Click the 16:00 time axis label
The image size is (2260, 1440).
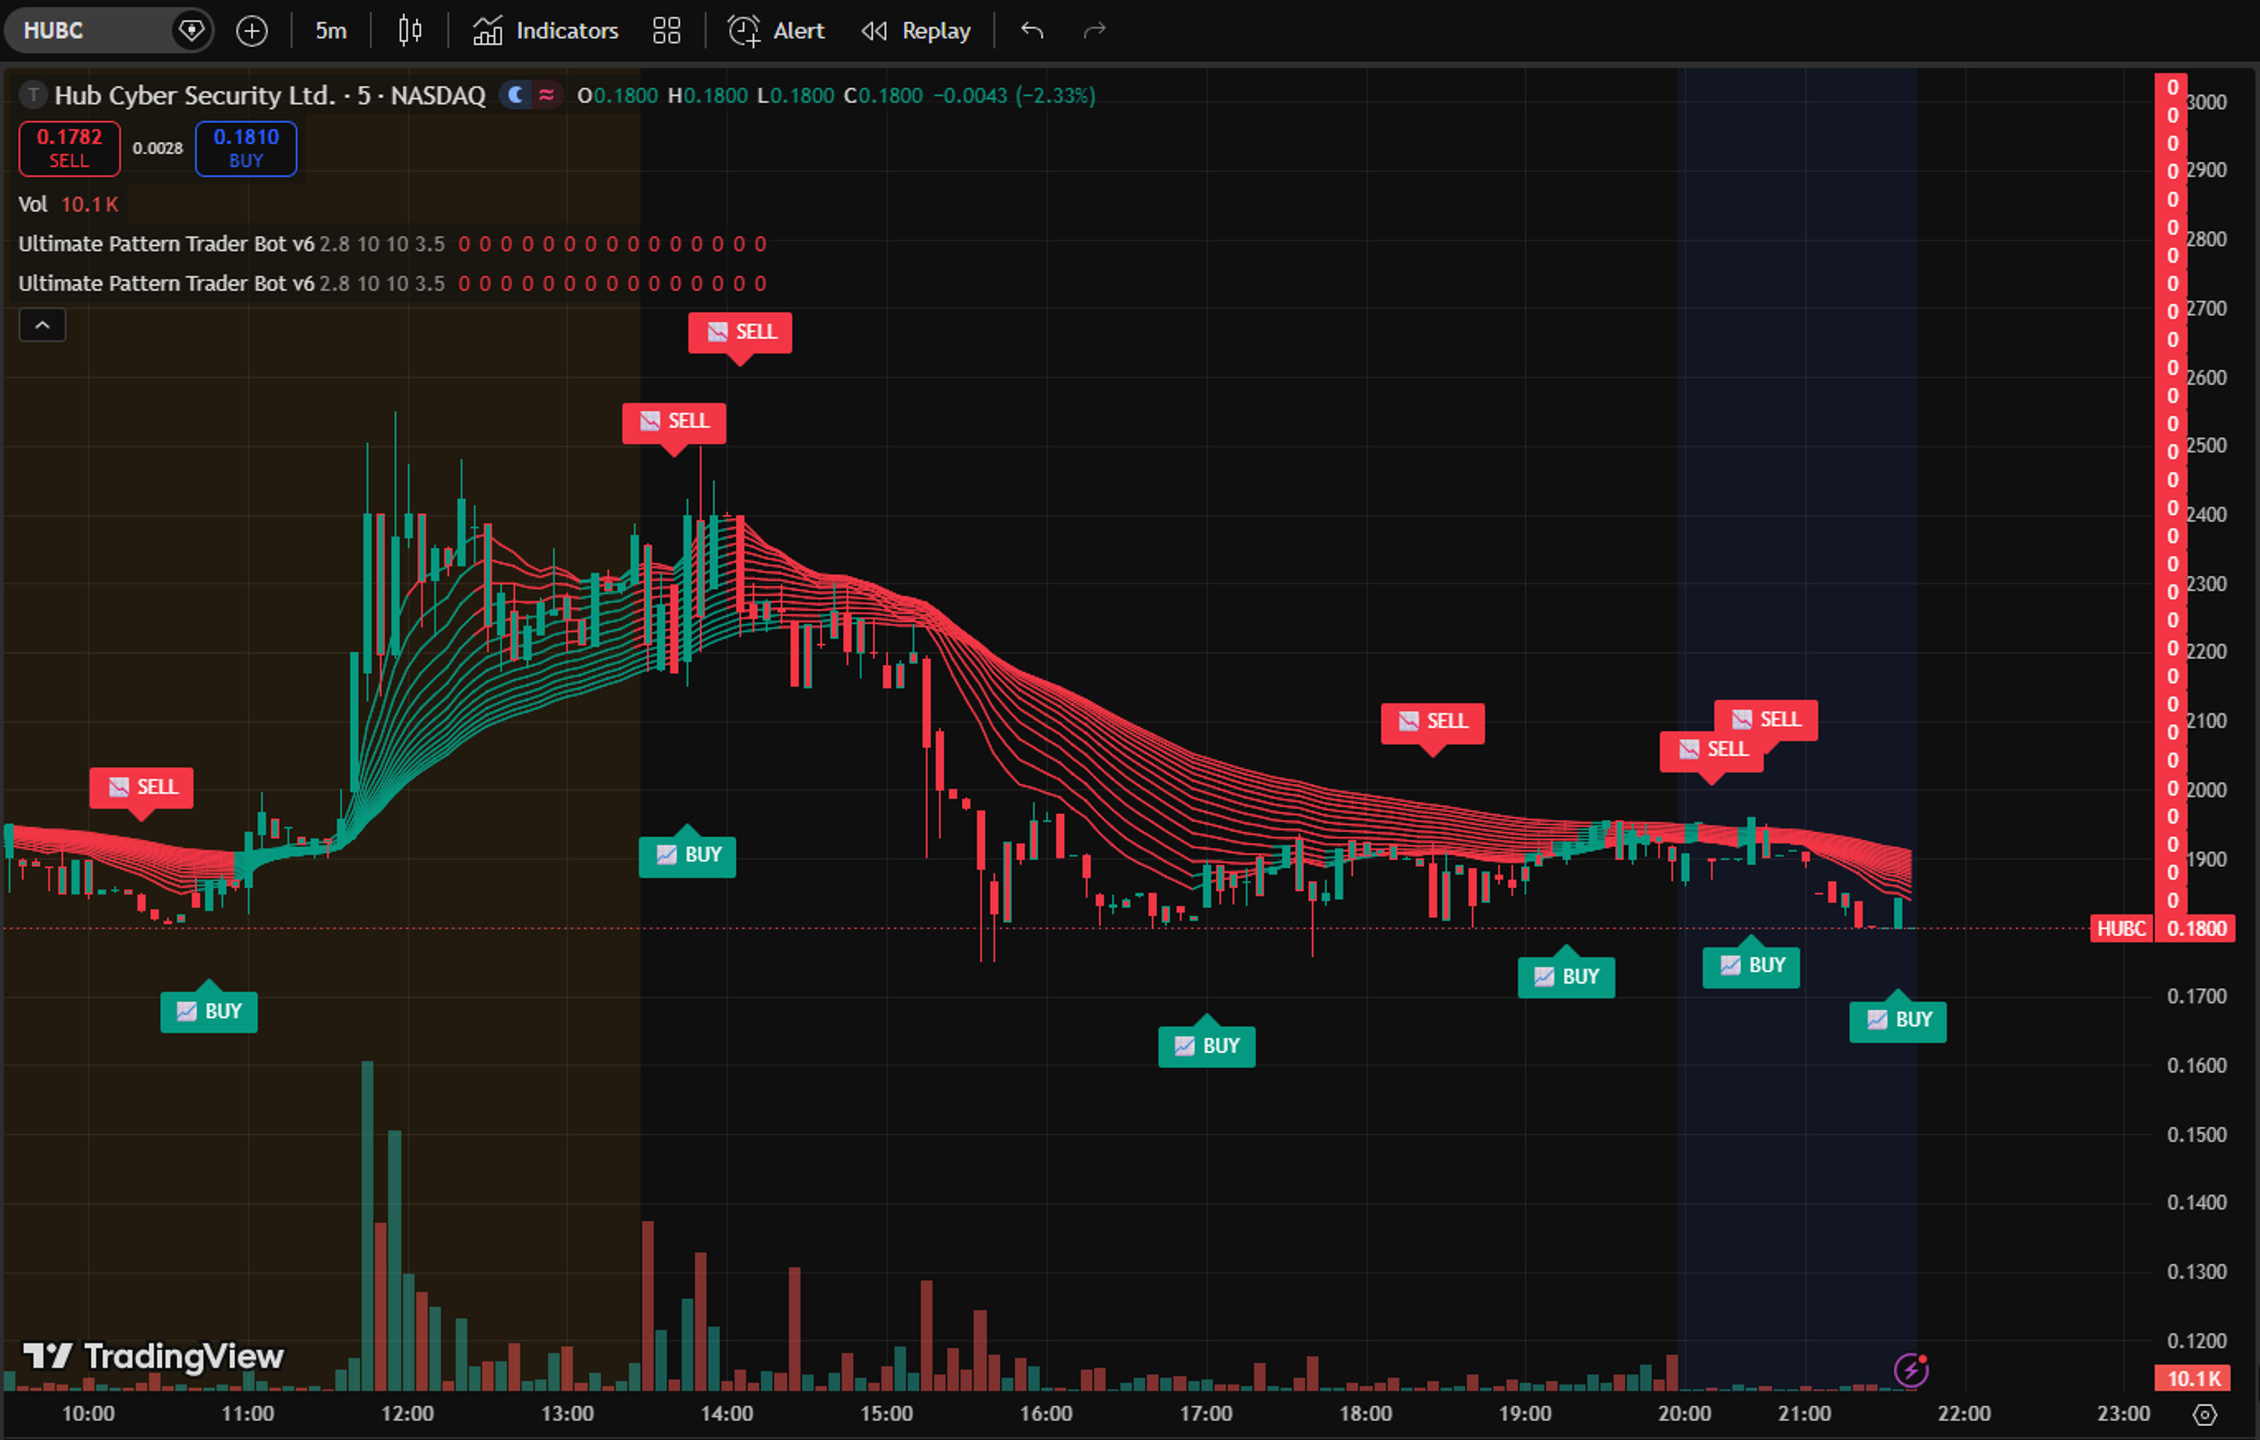1046,1414
